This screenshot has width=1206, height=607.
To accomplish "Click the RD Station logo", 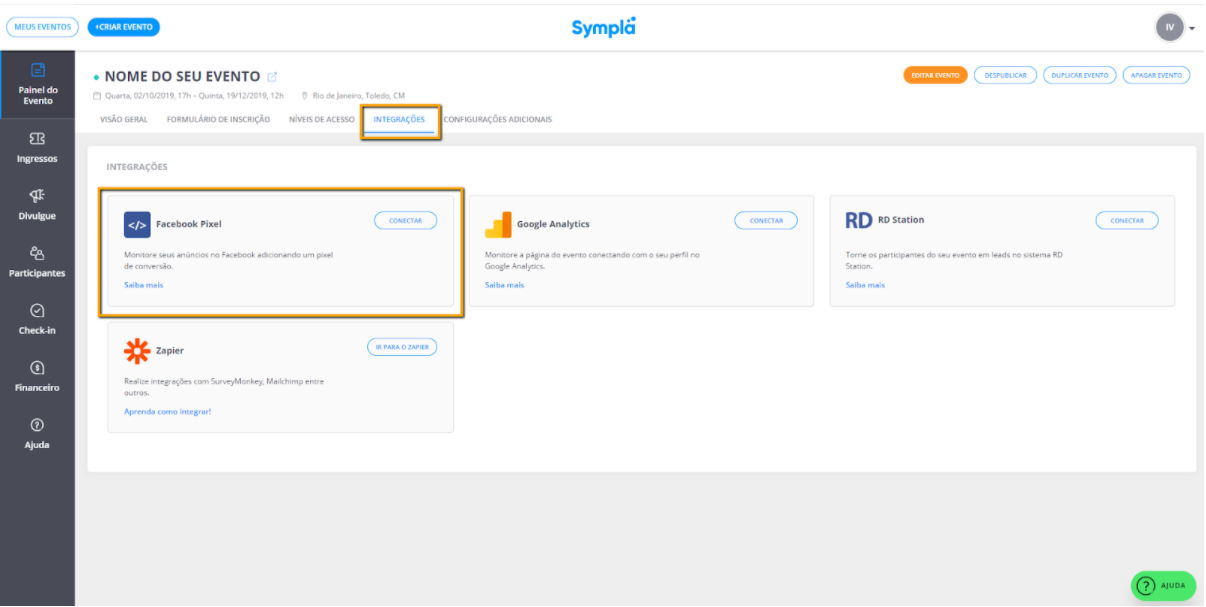I will coord(859,220).
